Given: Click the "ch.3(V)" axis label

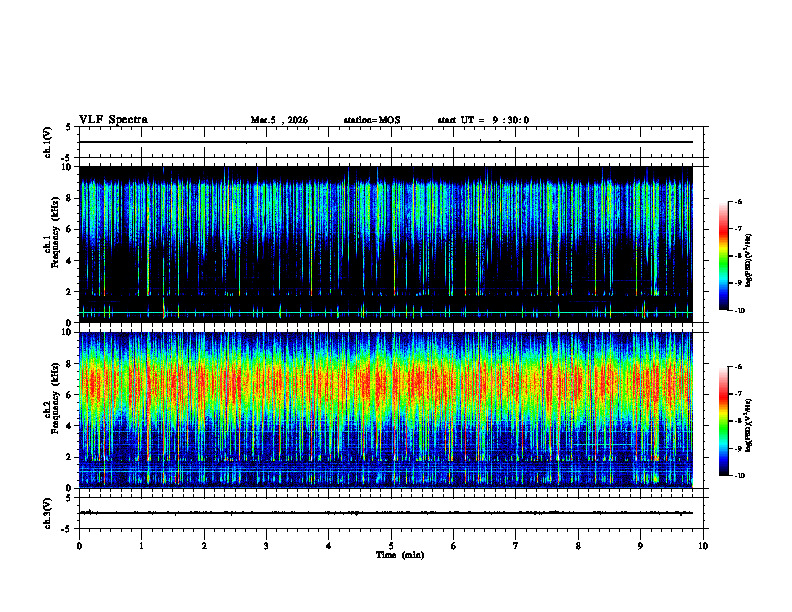Looking at the screenshot, I should (48, 513).
